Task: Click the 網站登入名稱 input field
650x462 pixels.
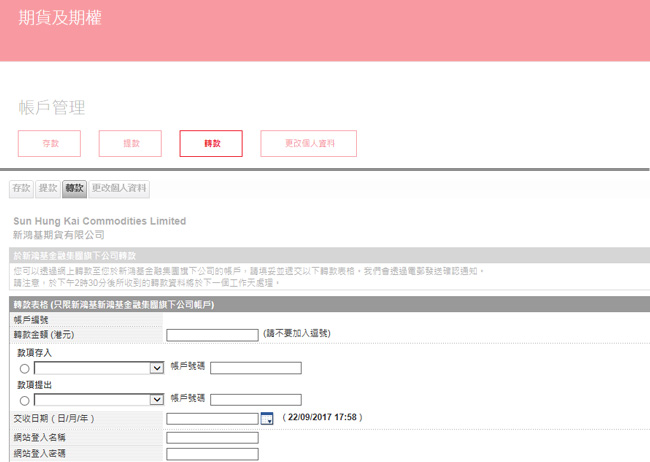Action: click(212, 438)
